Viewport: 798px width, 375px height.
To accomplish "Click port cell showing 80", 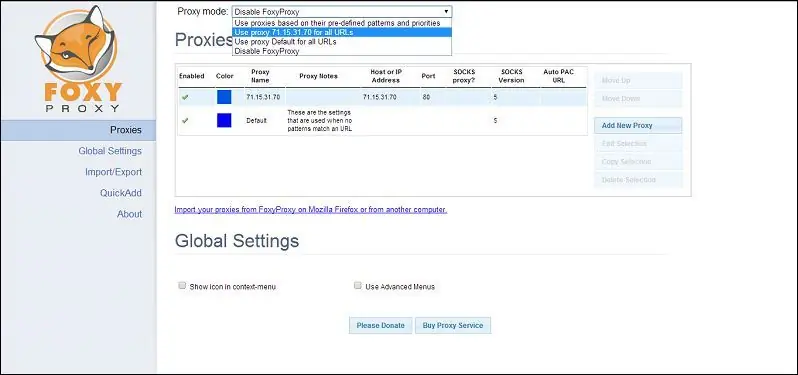I will (426, 97).
